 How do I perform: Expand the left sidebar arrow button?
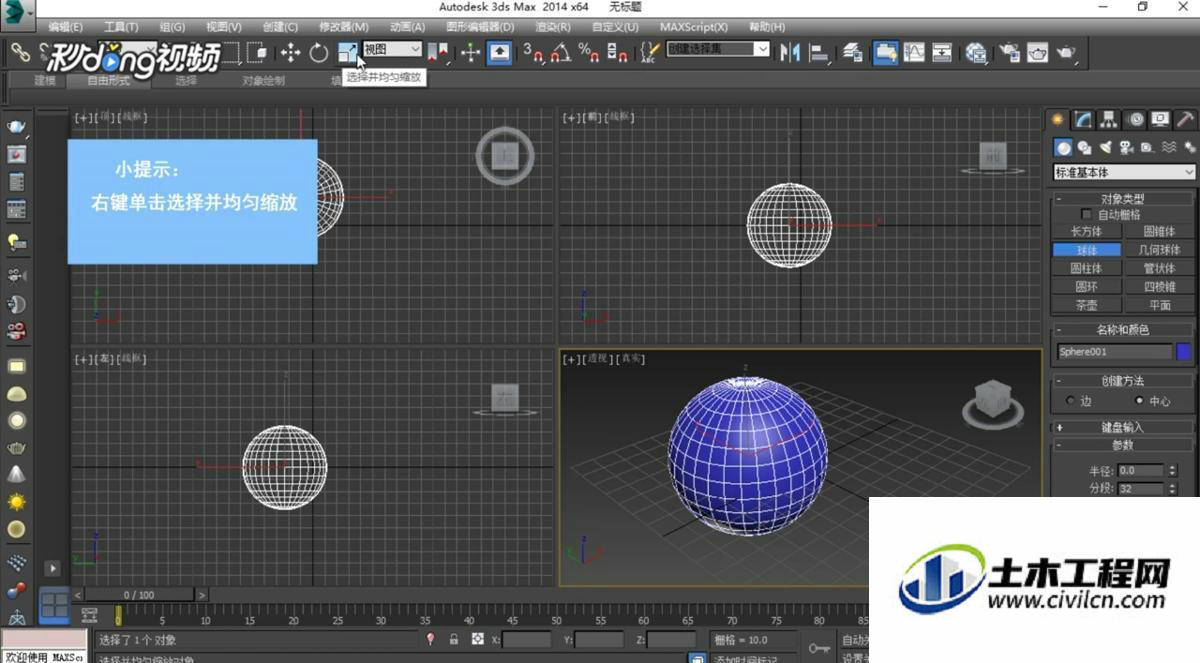(53, 568)
